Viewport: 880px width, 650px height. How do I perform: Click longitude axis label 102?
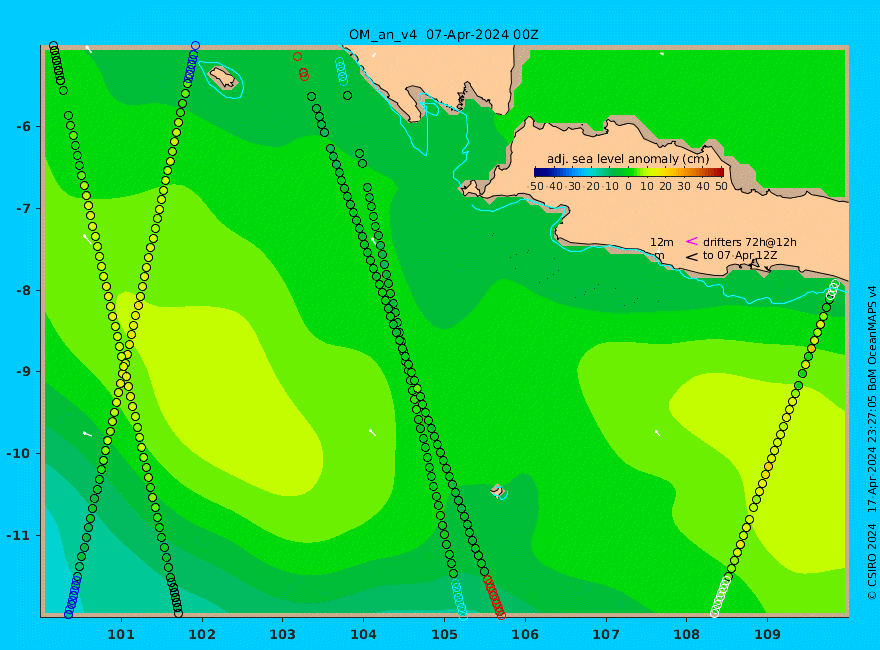201,635
